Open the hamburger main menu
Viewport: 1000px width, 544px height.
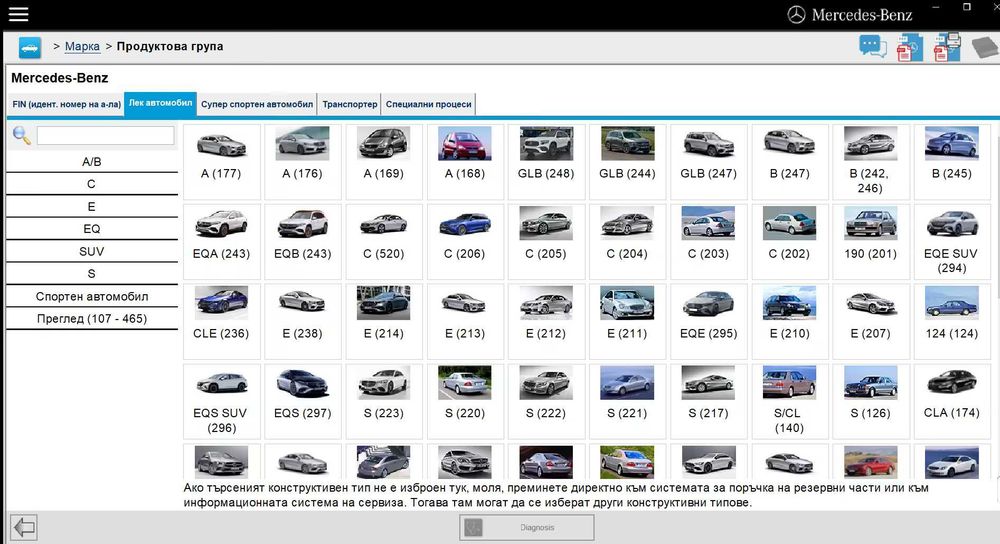18,13
